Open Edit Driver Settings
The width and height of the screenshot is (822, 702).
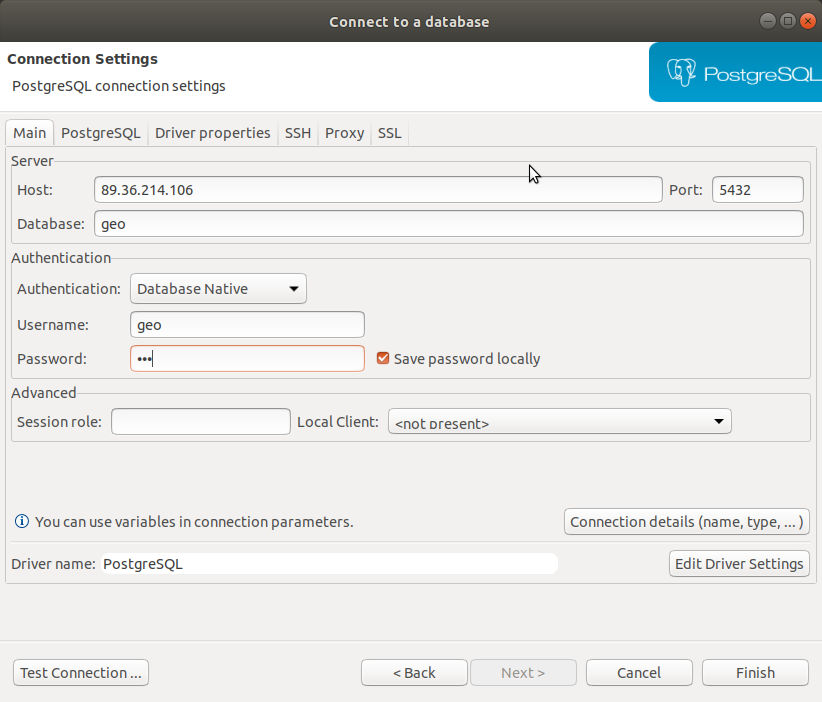pyautogui.click(x=739, y=564)
